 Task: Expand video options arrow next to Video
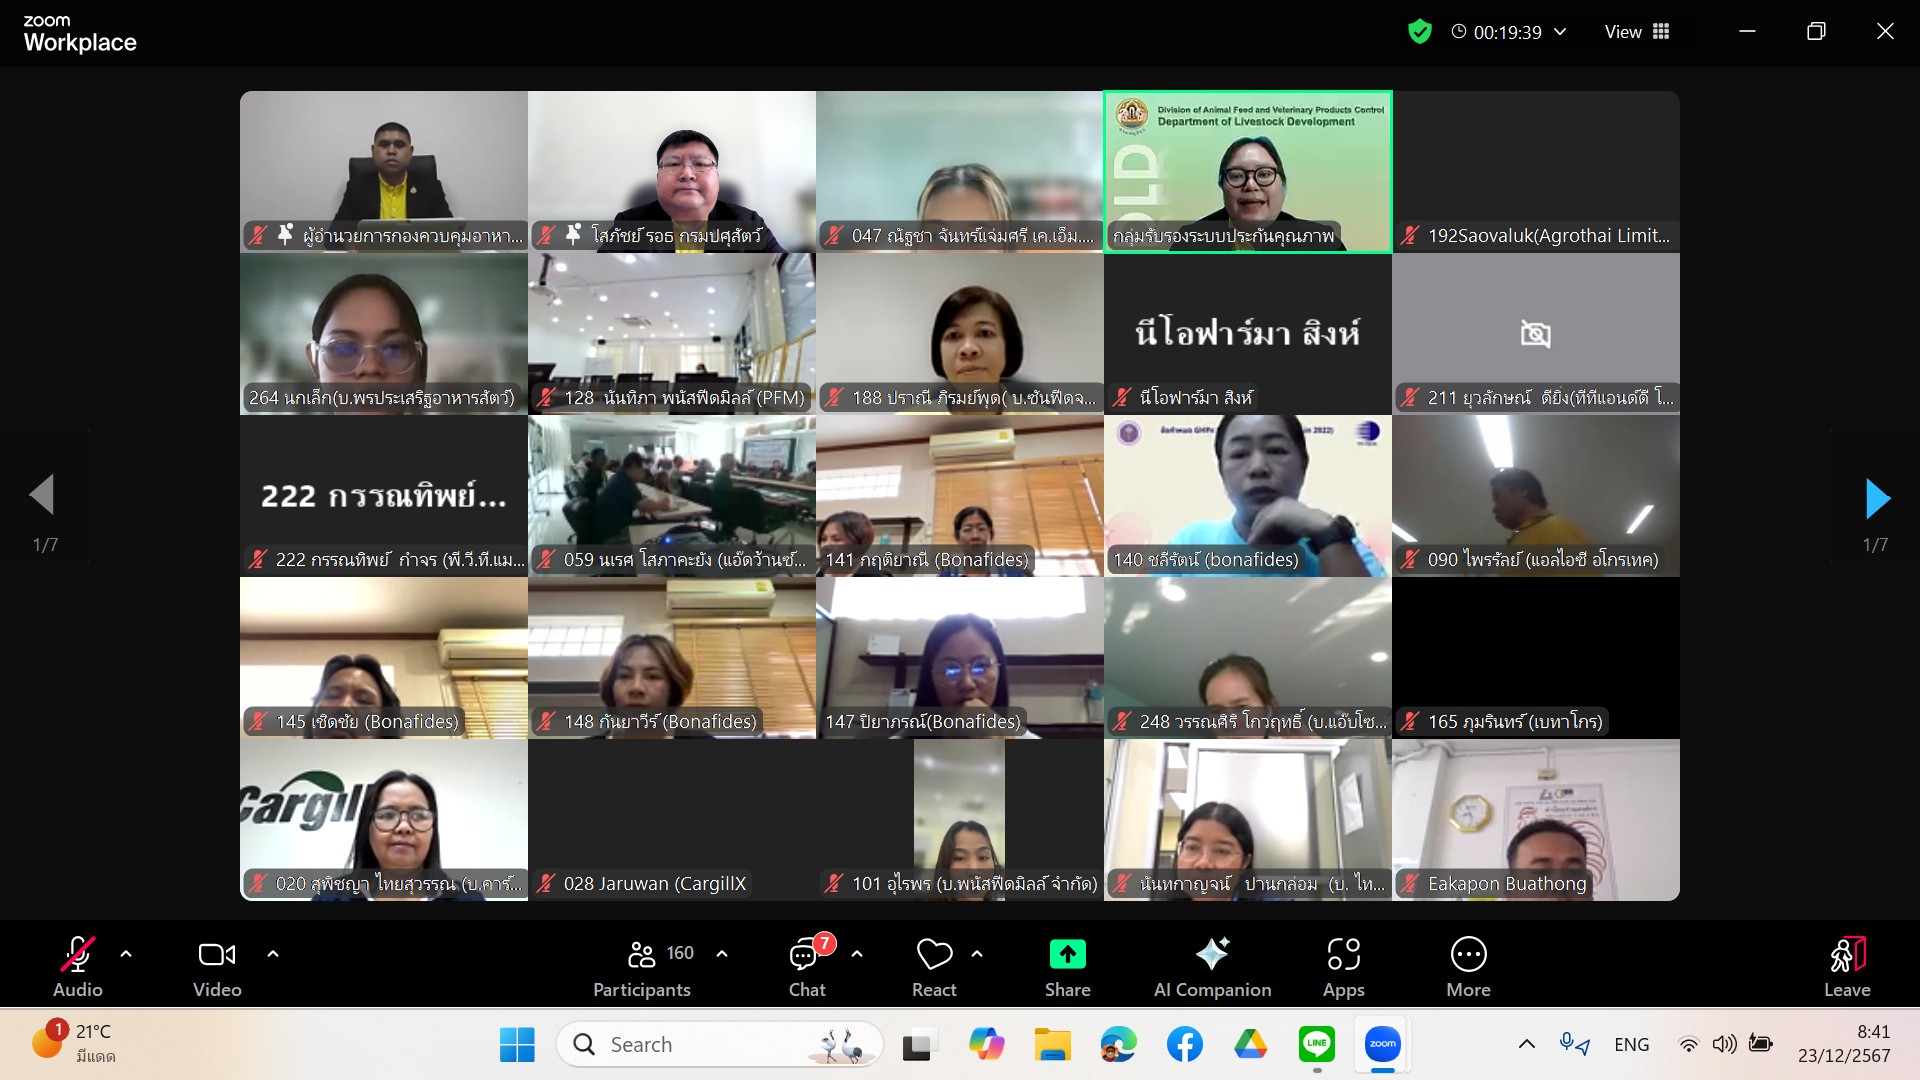pyautogui.click(x=273, y=954)
